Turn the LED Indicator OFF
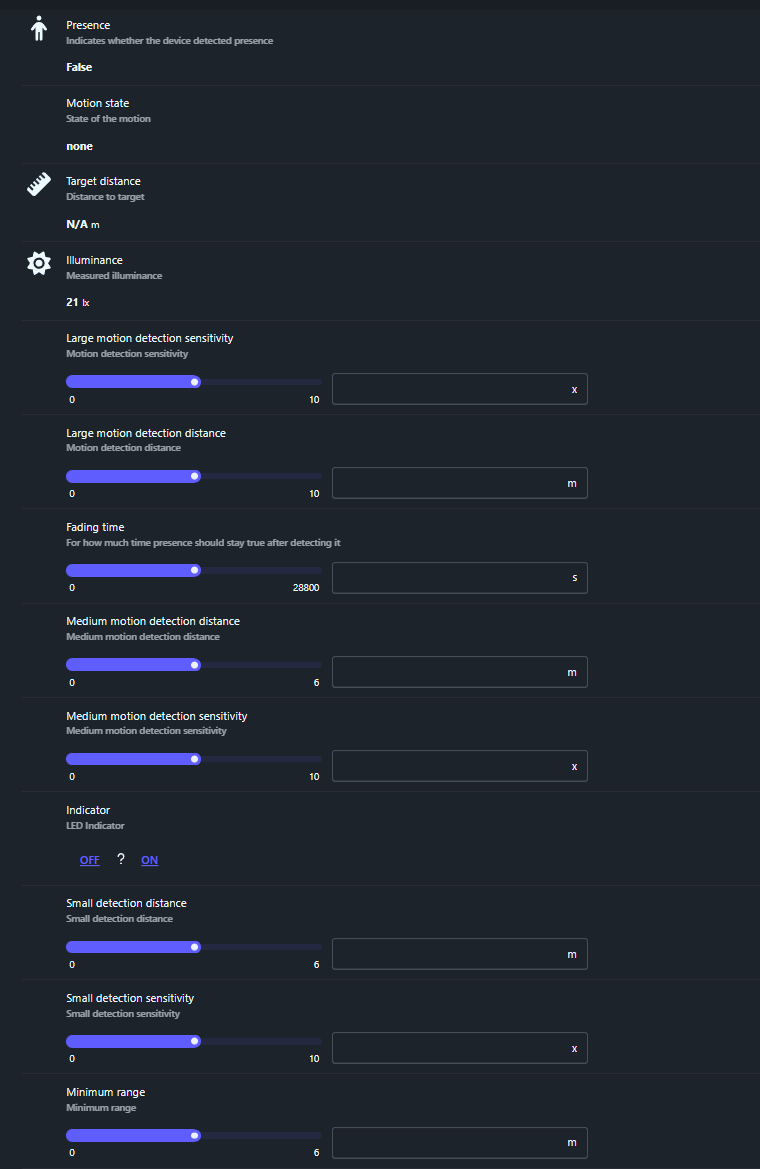 coord(90,860)
